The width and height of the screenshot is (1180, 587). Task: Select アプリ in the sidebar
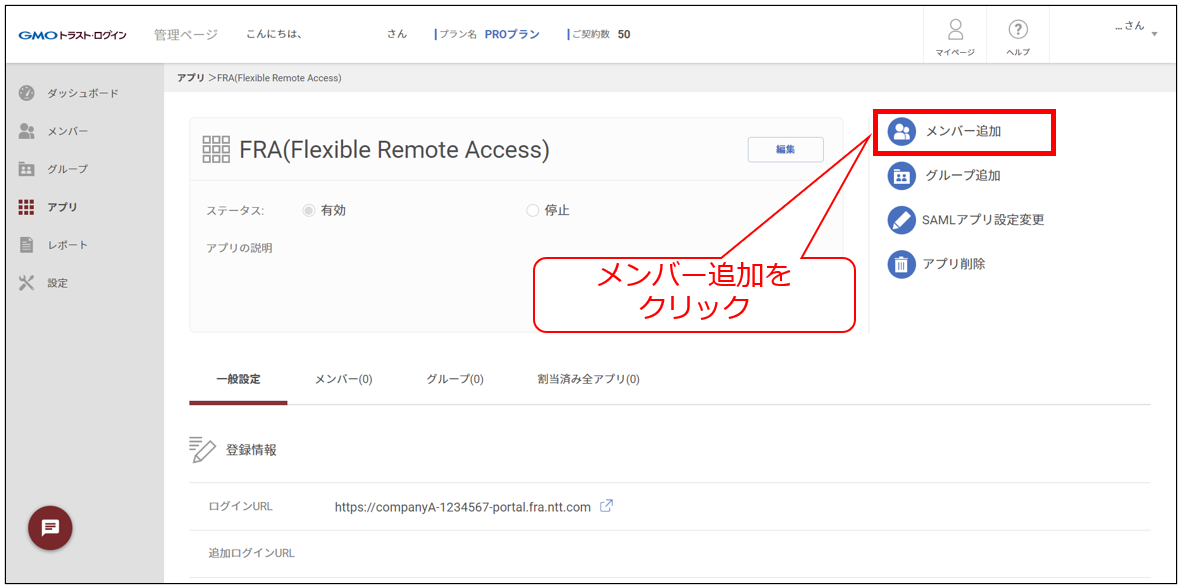click(x=62, y=208)
